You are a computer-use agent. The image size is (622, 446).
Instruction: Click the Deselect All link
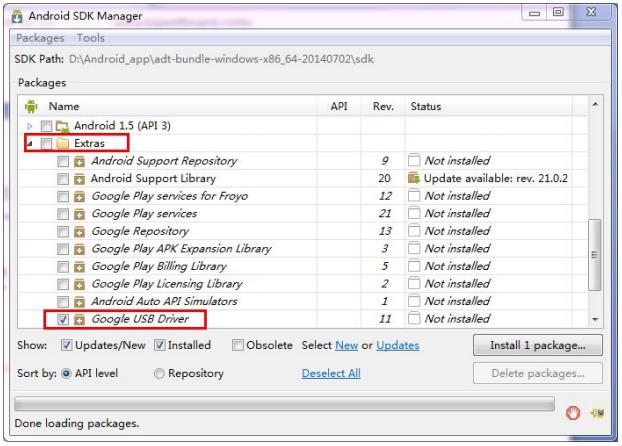tap(331, 373)
